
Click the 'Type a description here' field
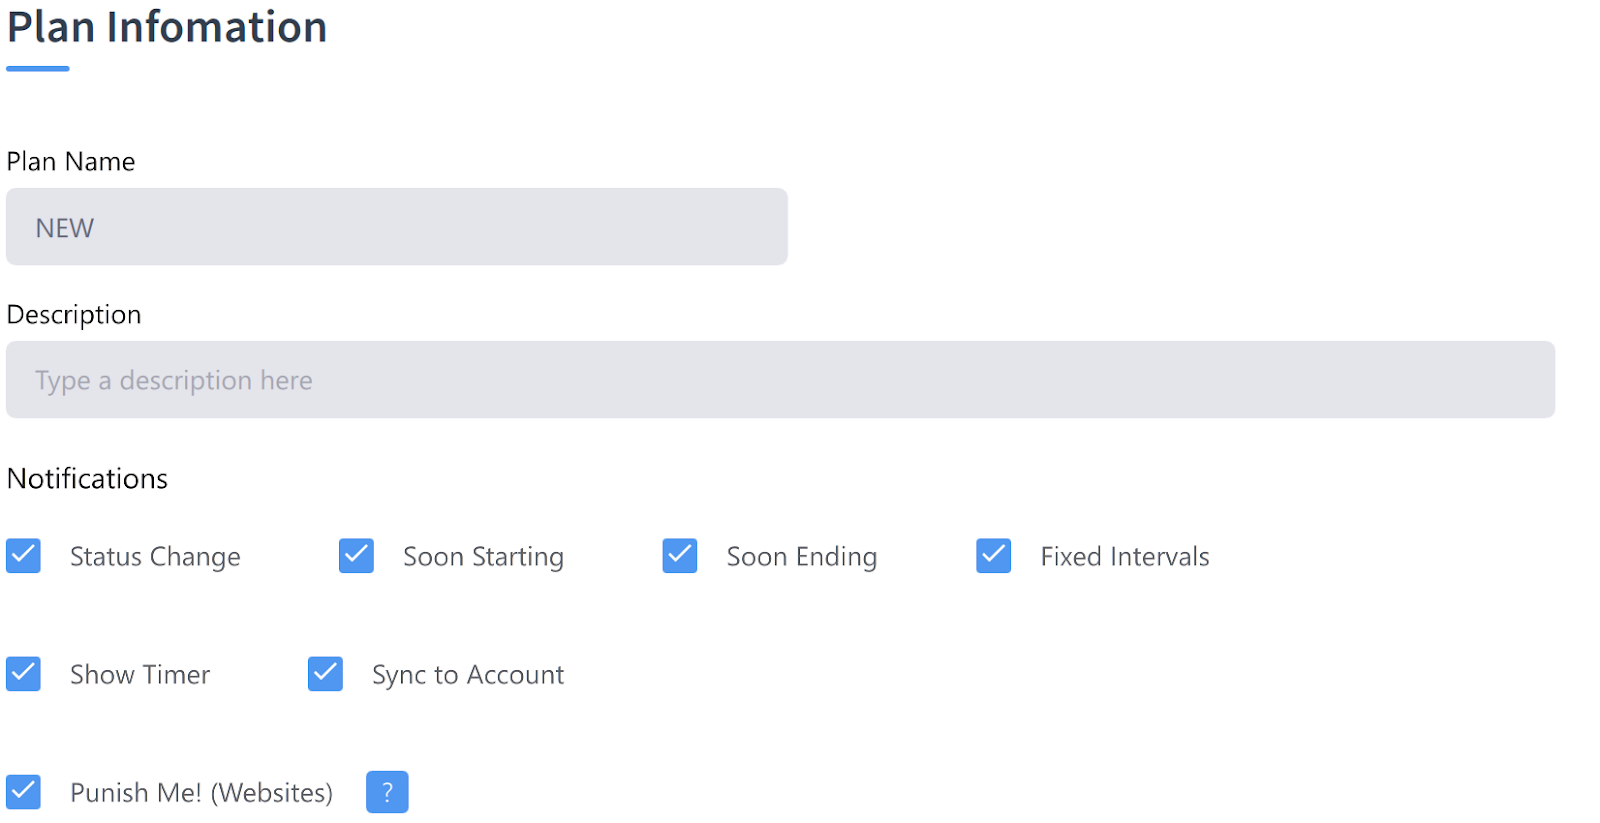click(x=780, y=380)
